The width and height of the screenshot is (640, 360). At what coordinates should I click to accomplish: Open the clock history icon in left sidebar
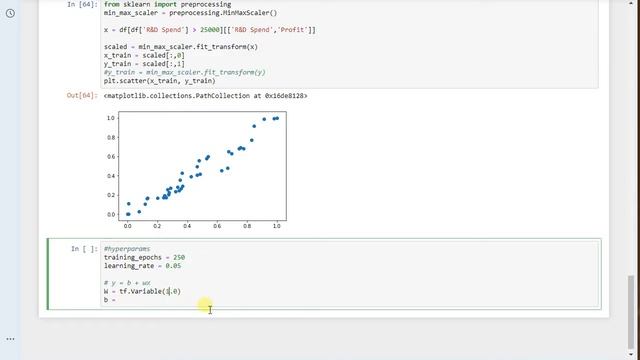(10, 13)
